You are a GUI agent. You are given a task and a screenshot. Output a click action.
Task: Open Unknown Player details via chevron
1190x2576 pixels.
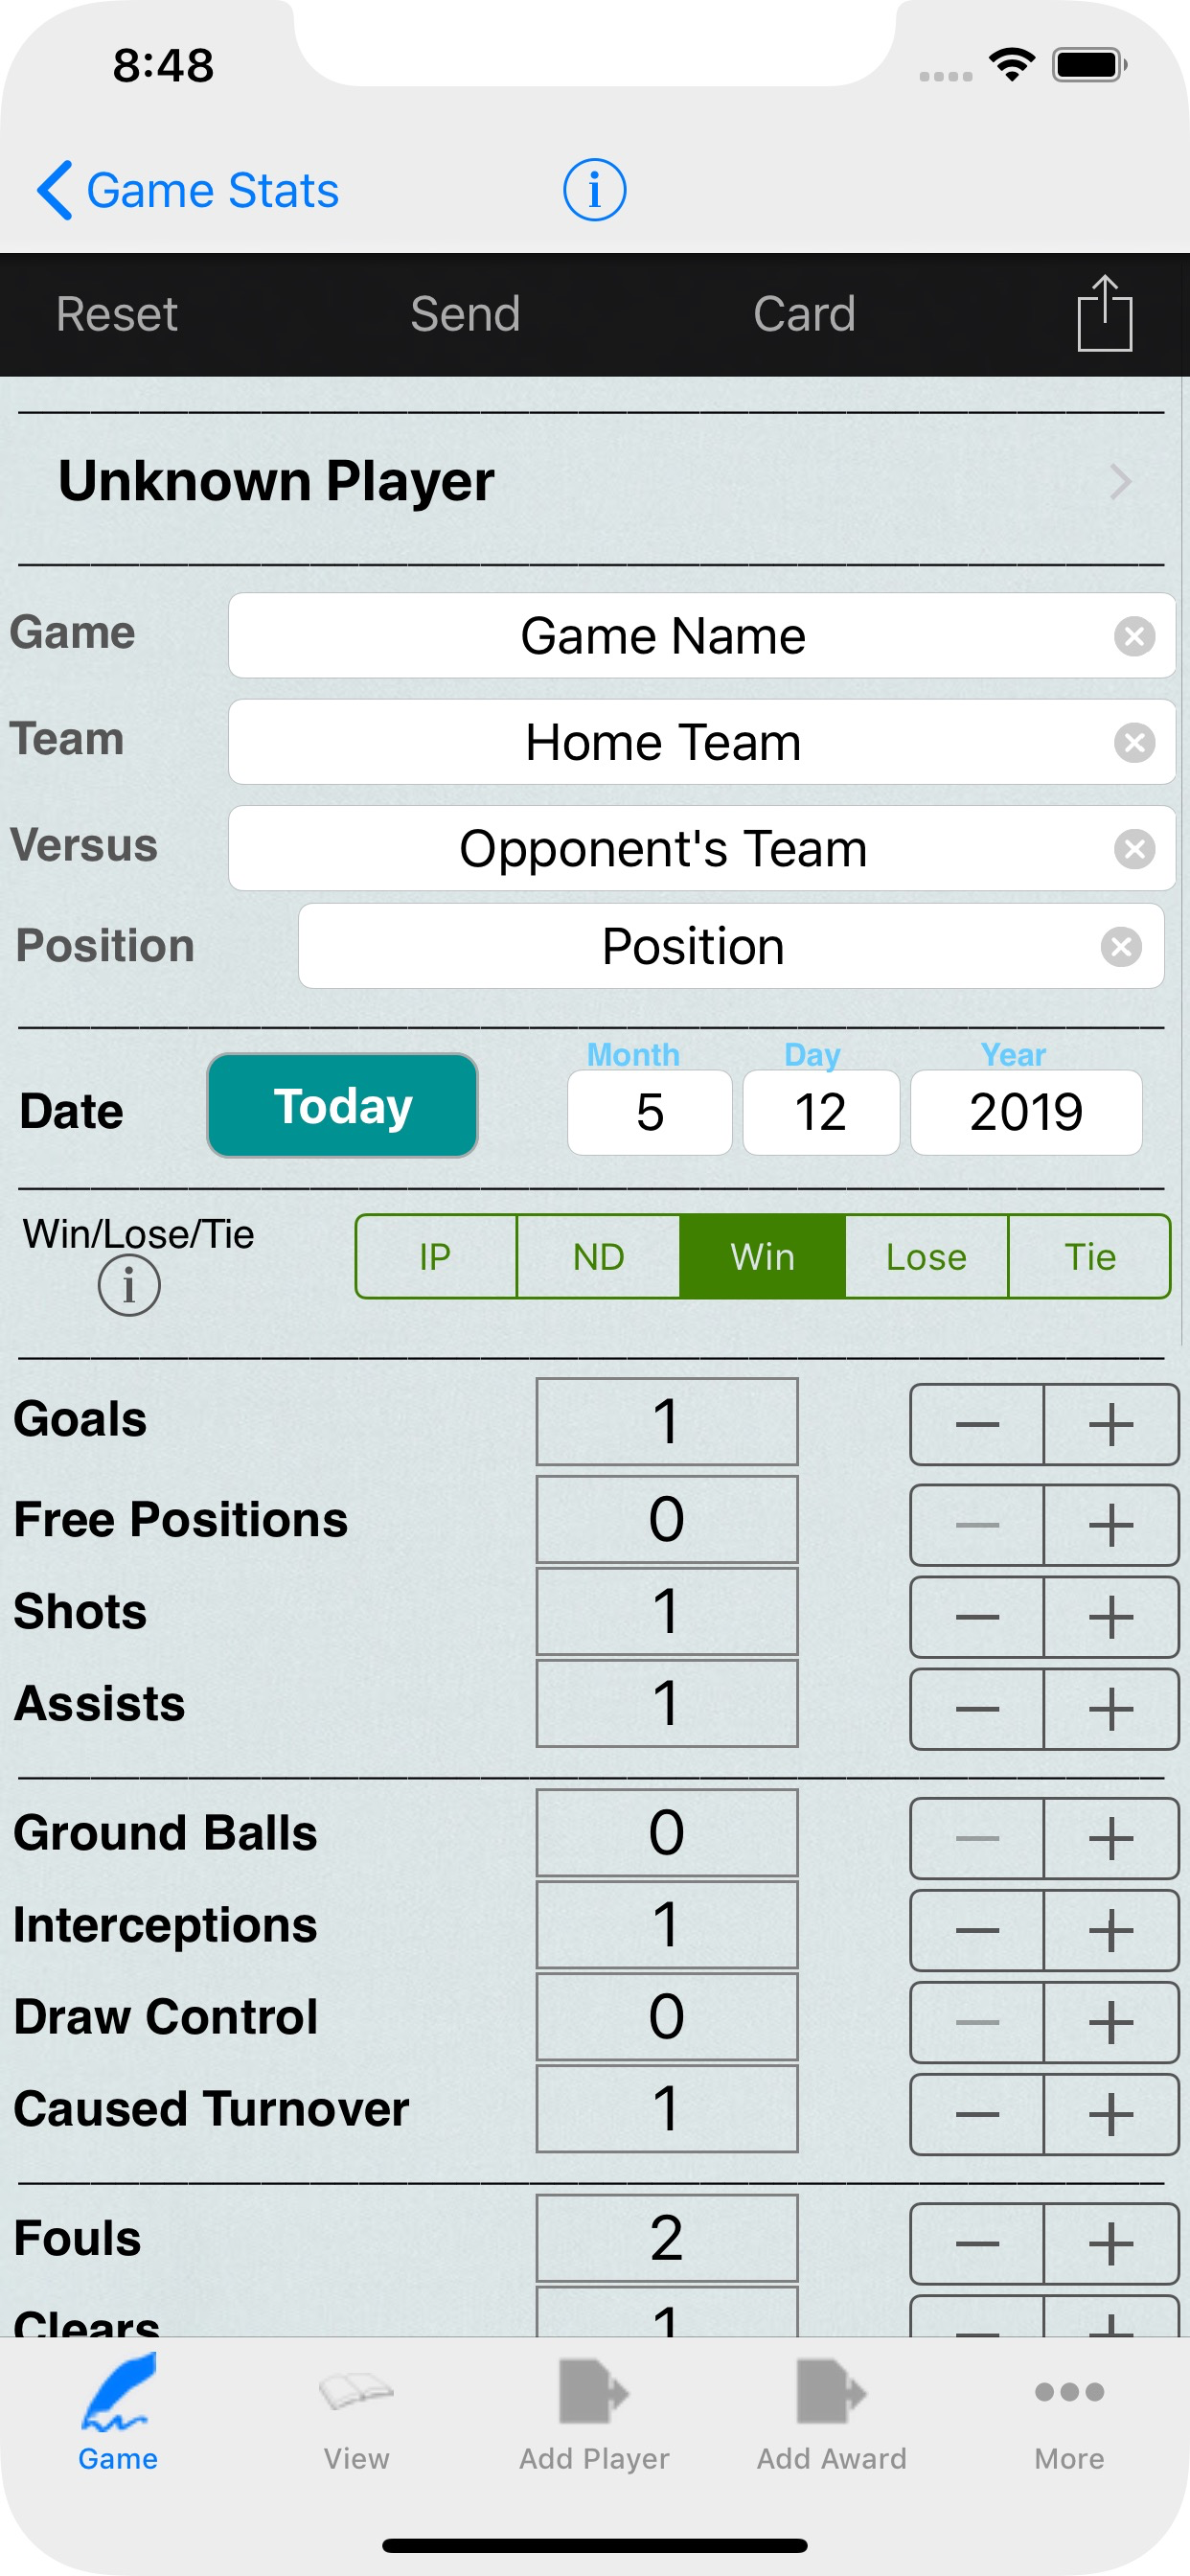point(1120,483)
